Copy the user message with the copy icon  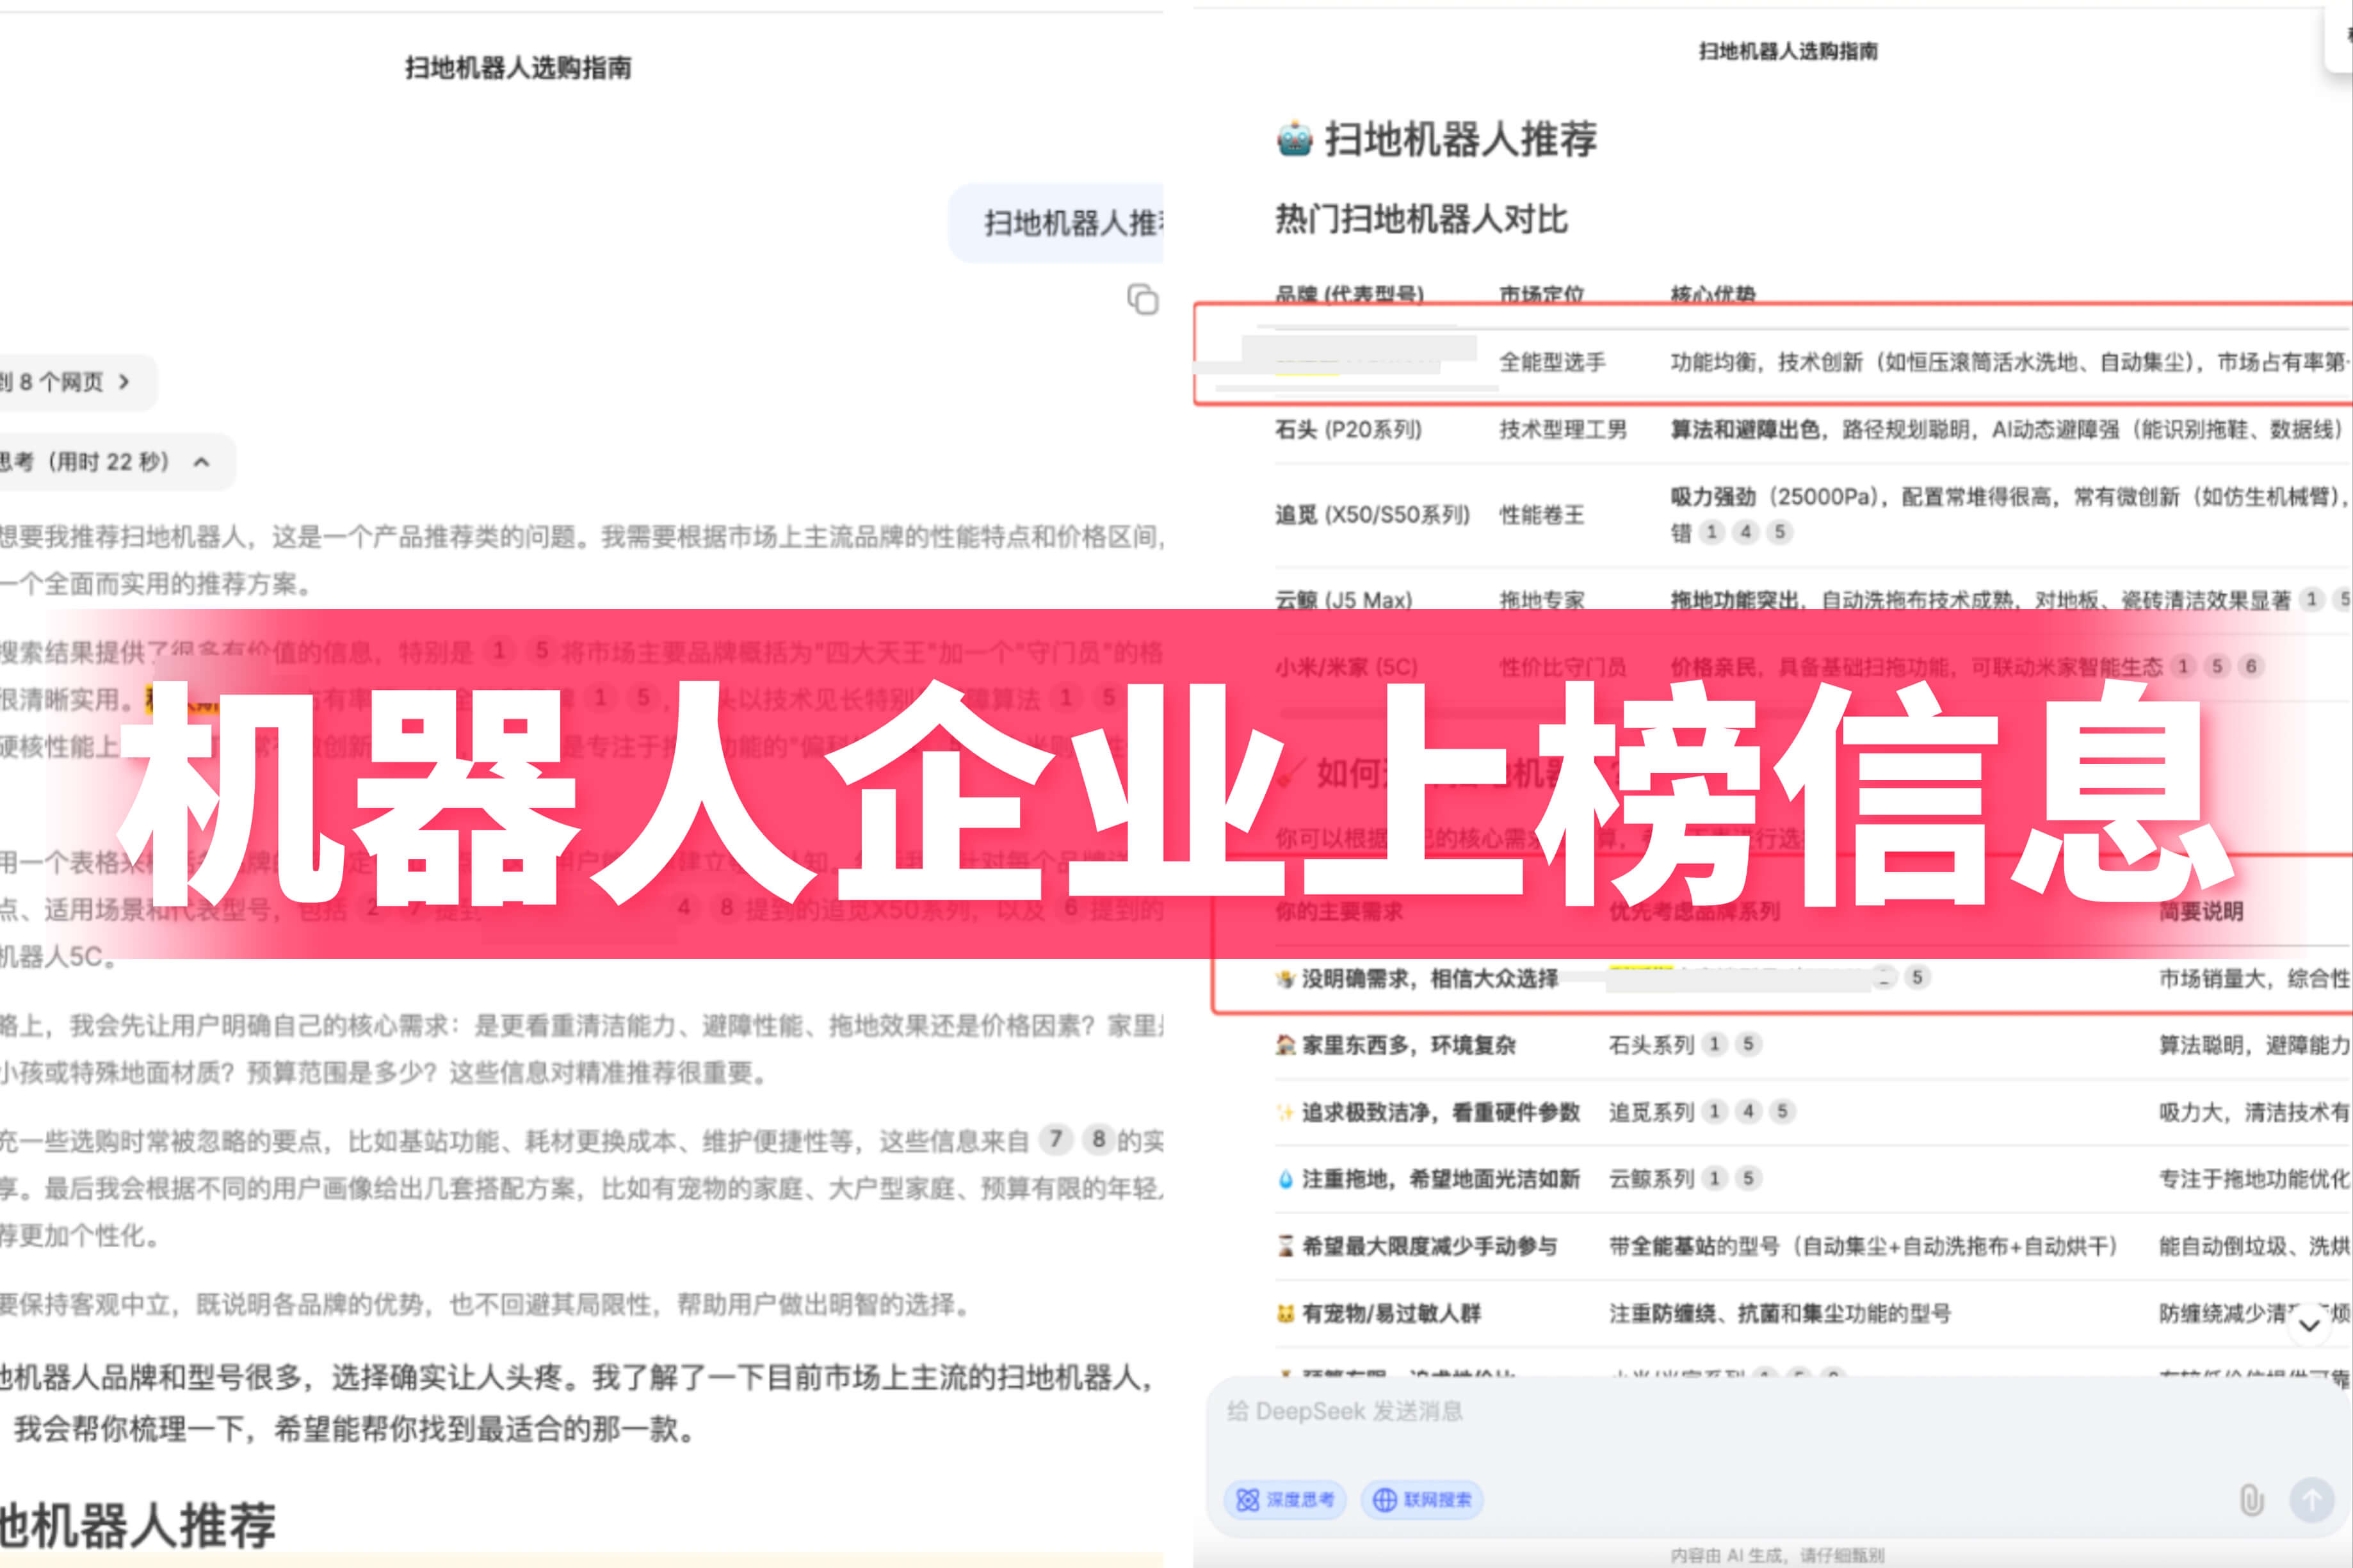(1142, 299)
